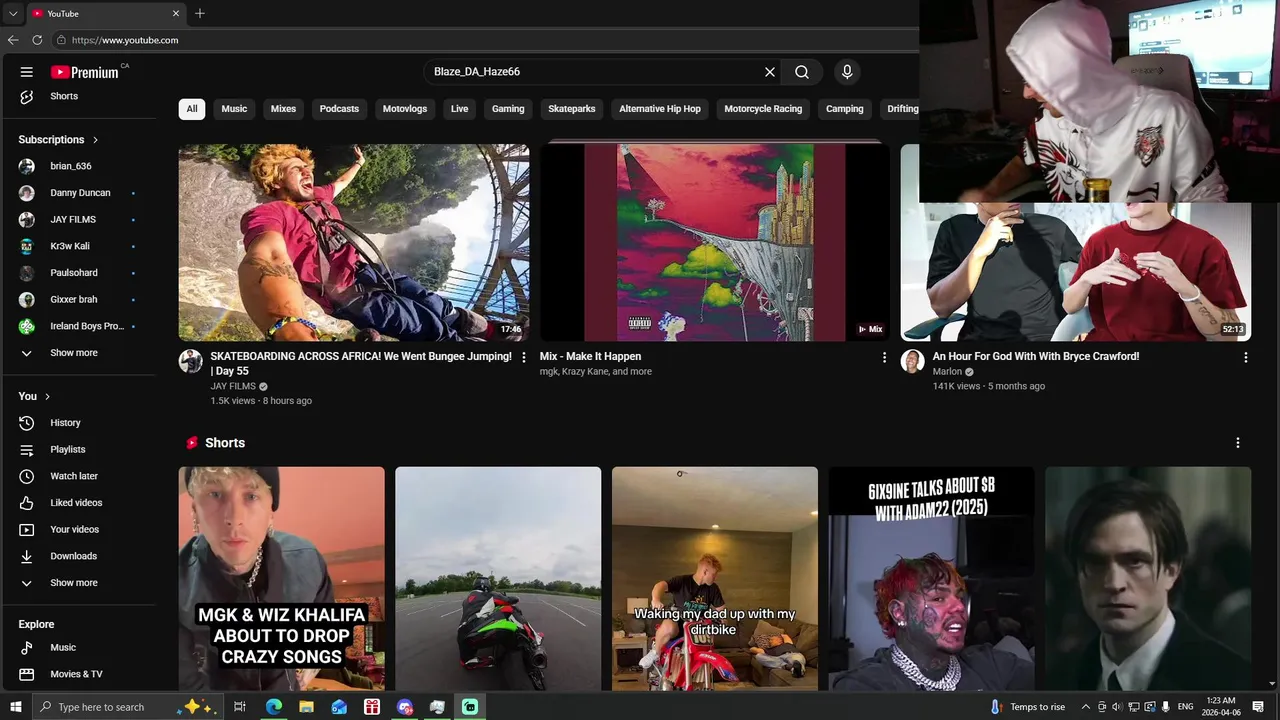Click the JAY FILMS channel avatar beside video title

190,361
